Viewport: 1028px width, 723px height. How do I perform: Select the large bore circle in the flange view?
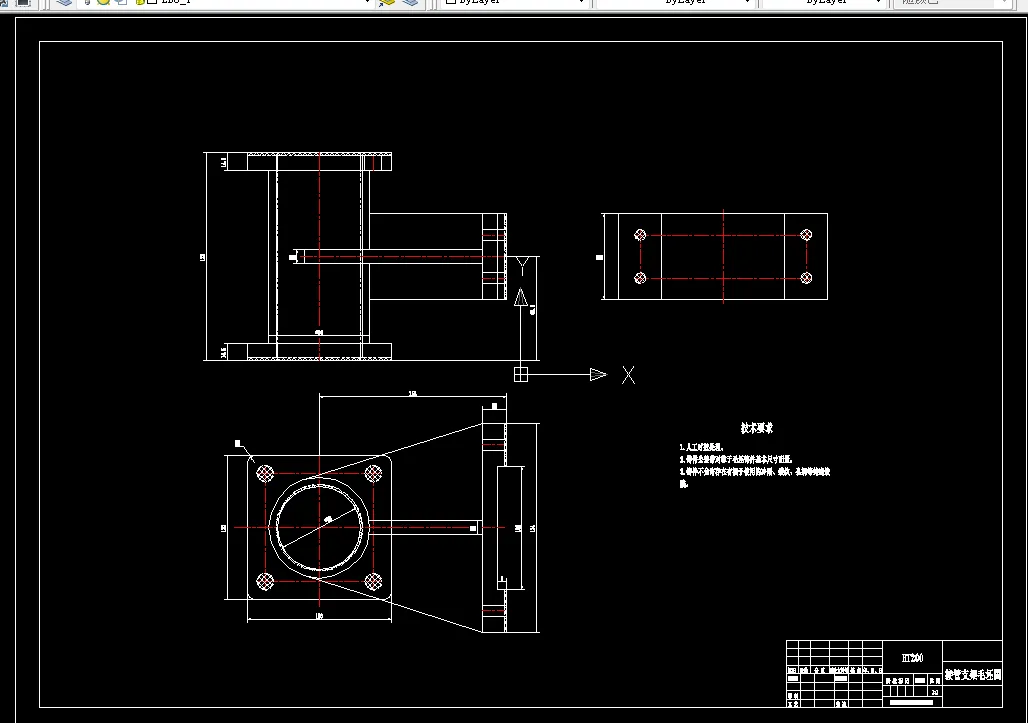319,527
